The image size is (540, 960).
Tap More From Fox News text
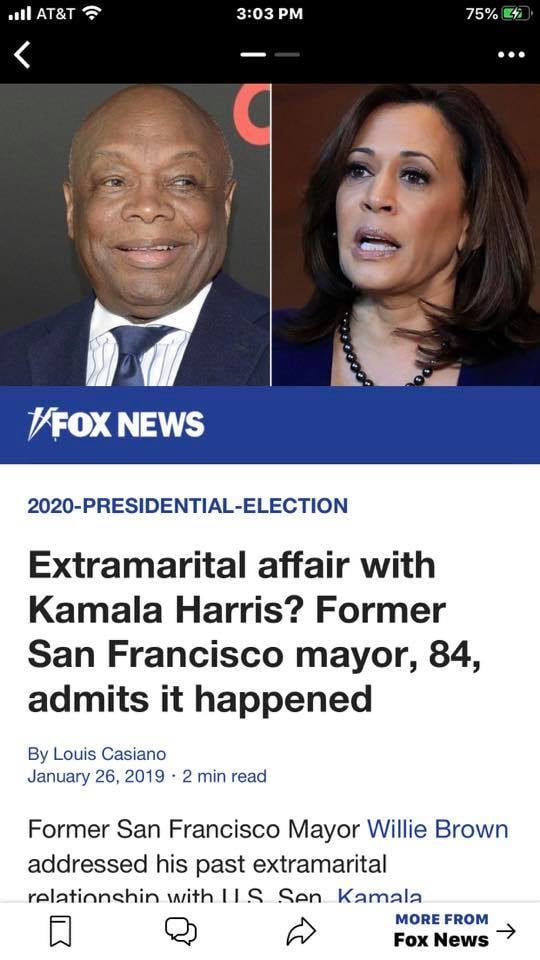tap(441, 929)
